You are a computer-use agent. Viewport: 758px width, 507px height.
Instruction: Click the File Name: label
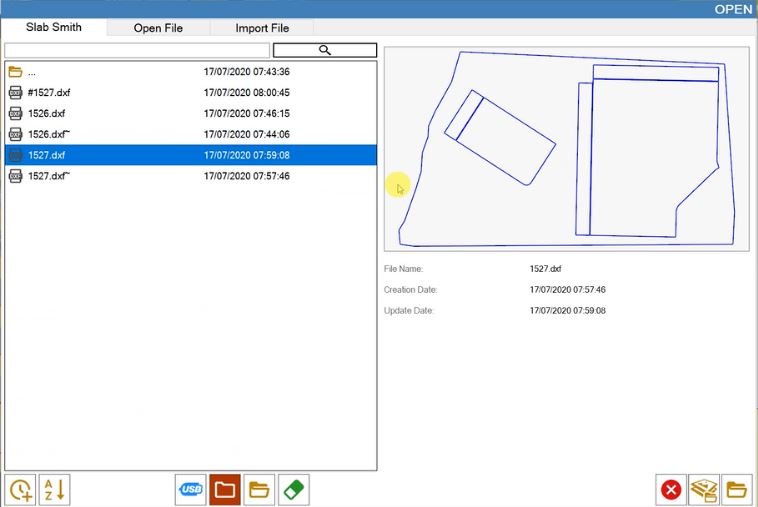[403, 269]
